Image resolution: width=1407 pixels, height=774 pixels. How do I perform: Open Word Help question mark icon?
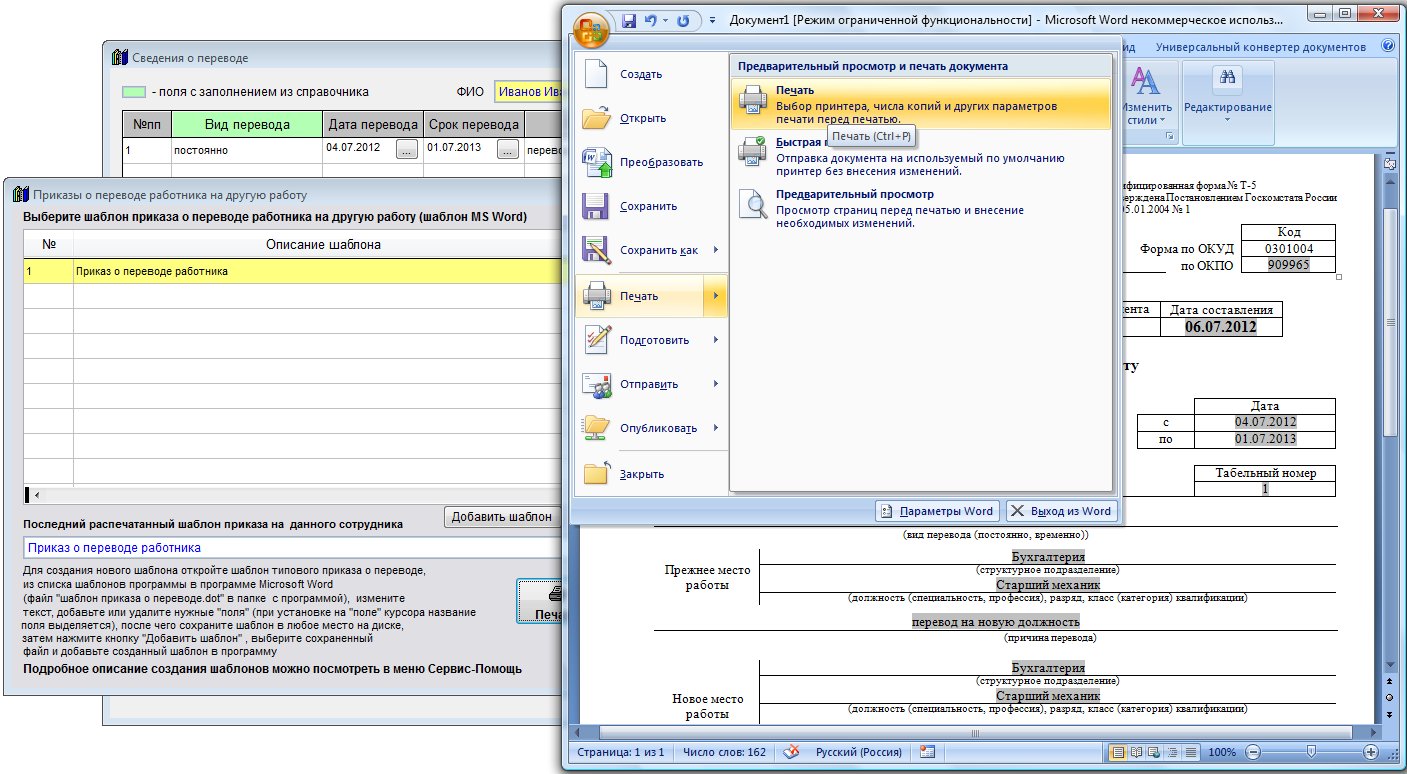point(1388,46)
